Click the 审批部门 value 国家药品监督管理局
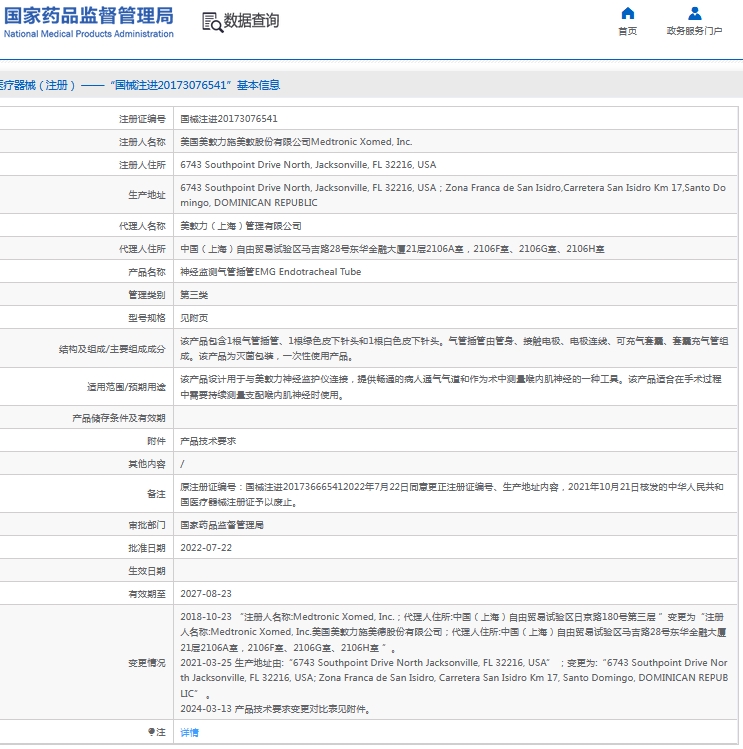 (x=222, y=525)
